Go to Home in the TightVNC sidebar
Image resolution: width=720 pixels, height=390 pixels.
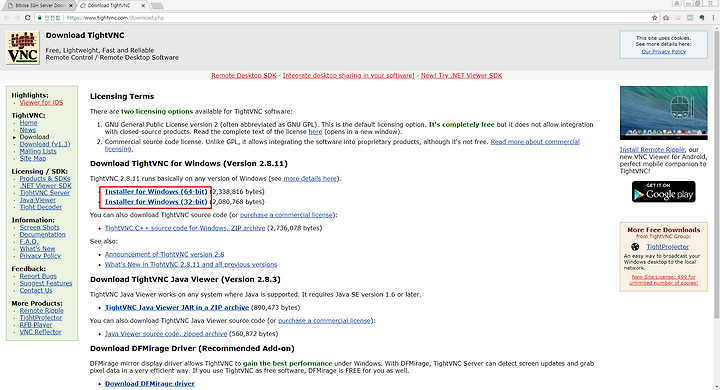[x=28, y=123]
